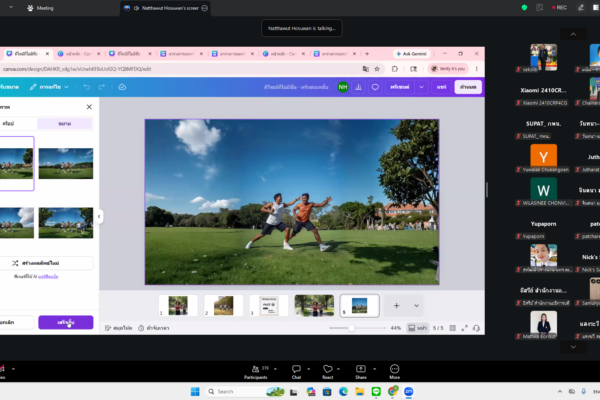Click the translate page icon in address bar
Viewport: 600px width, 400px height.
tap(366, 69)
